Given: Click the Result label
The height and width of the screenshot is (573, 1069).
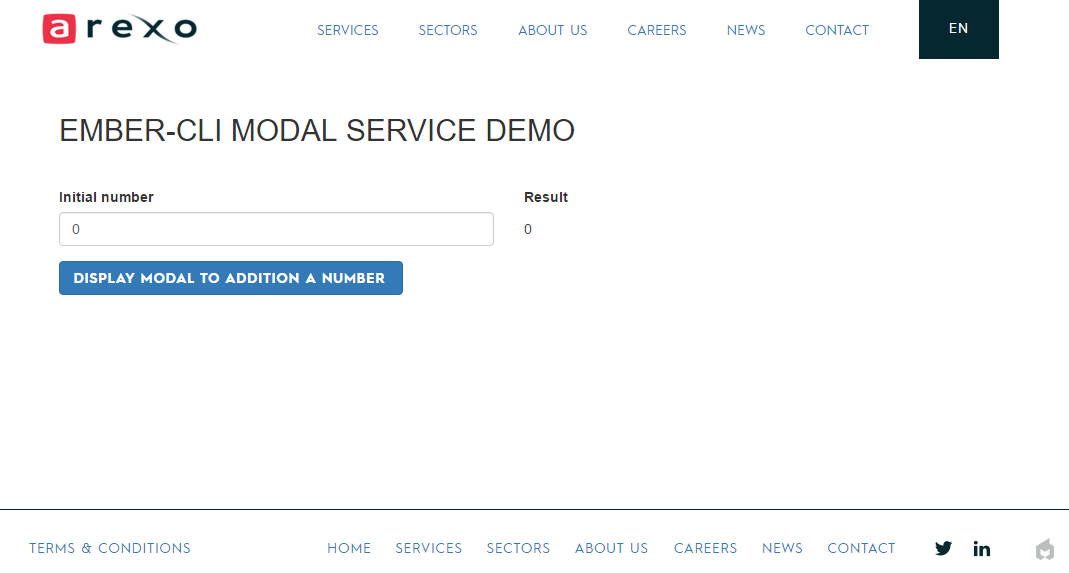Looking at the screenshot, I should pos(546,197).
